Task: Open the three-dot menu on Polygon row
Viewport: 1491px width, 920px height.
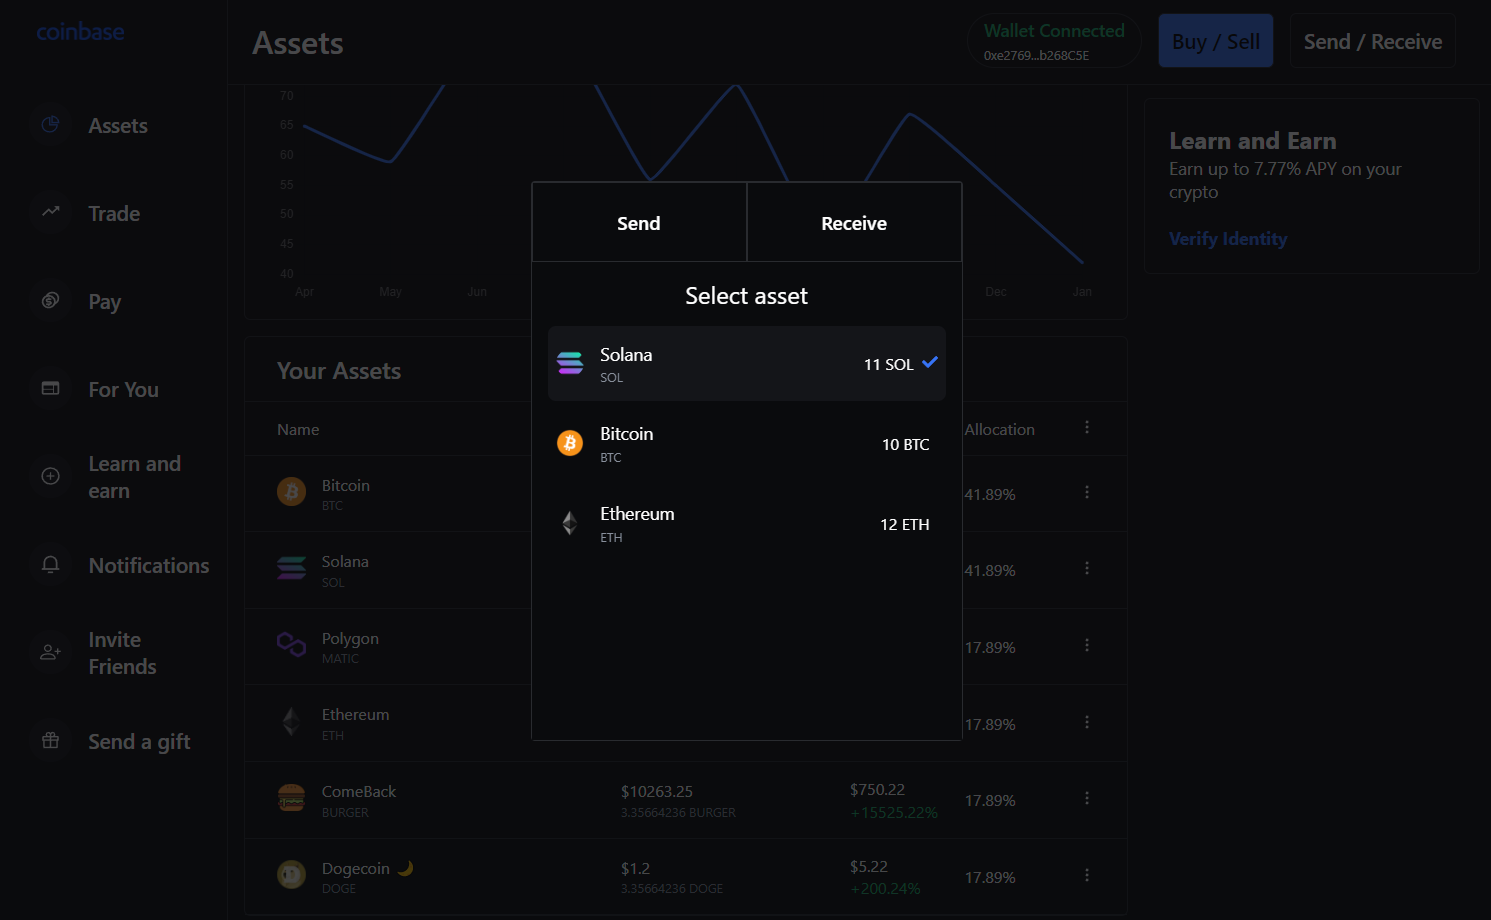Action: point(1087,645)
